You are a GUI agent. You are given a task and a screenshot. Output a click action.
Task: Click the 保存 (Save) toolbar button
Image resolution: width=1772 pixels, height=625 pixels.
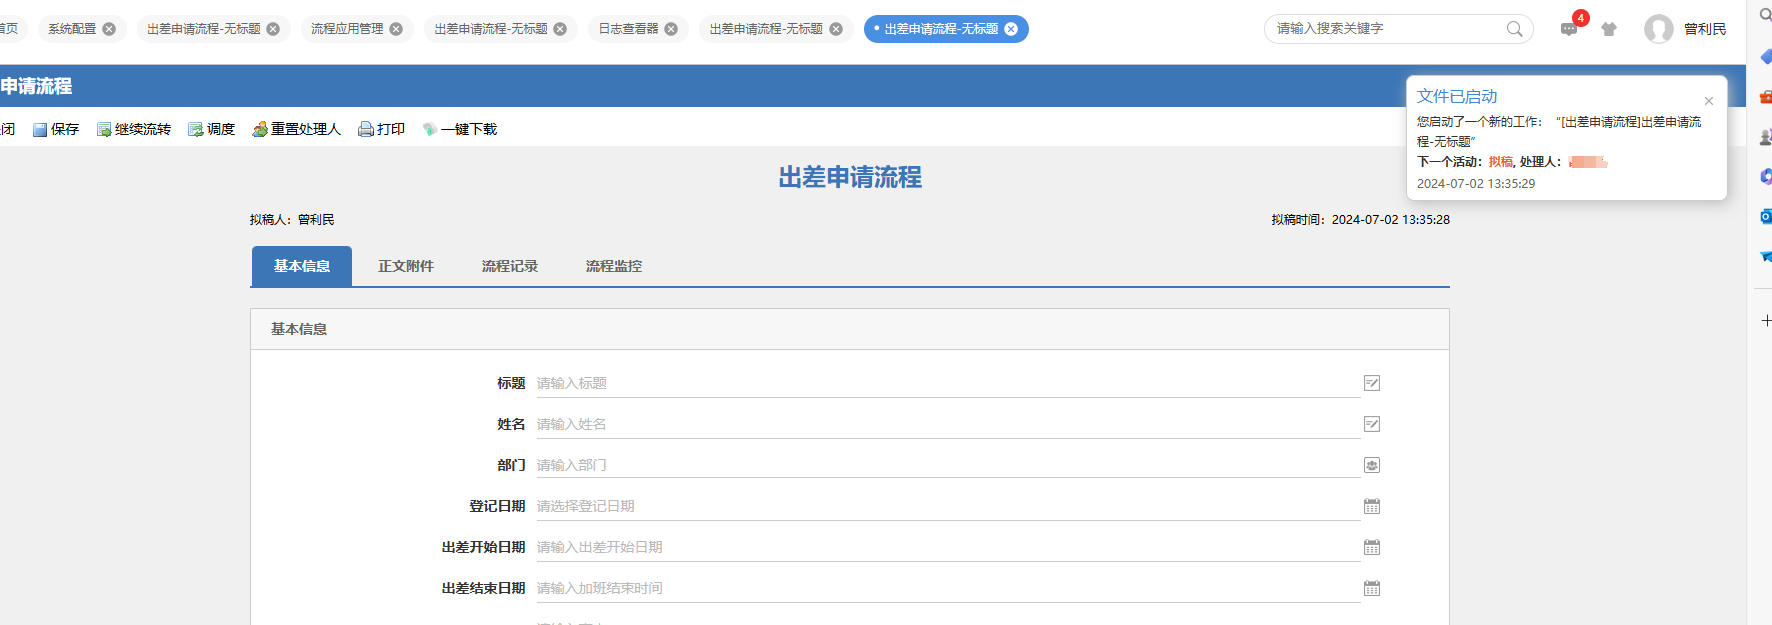tap(56, 129)
